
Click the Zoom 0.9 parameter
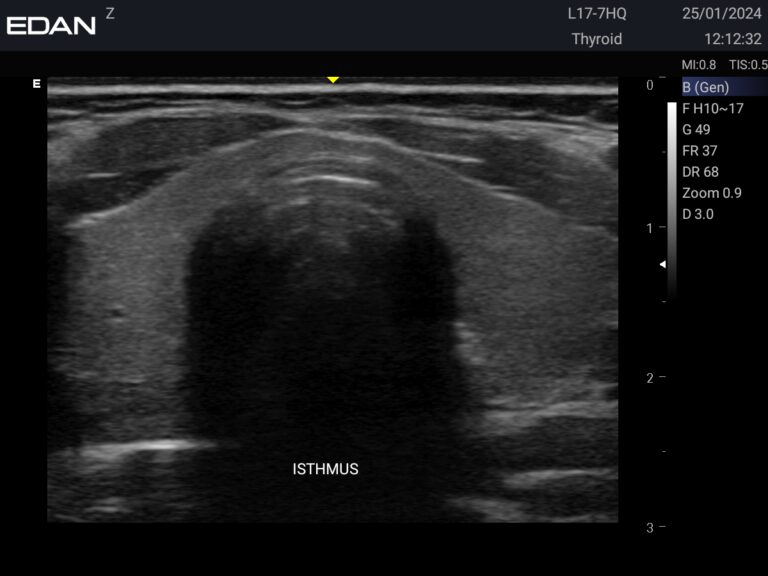[x=712, y=192]
